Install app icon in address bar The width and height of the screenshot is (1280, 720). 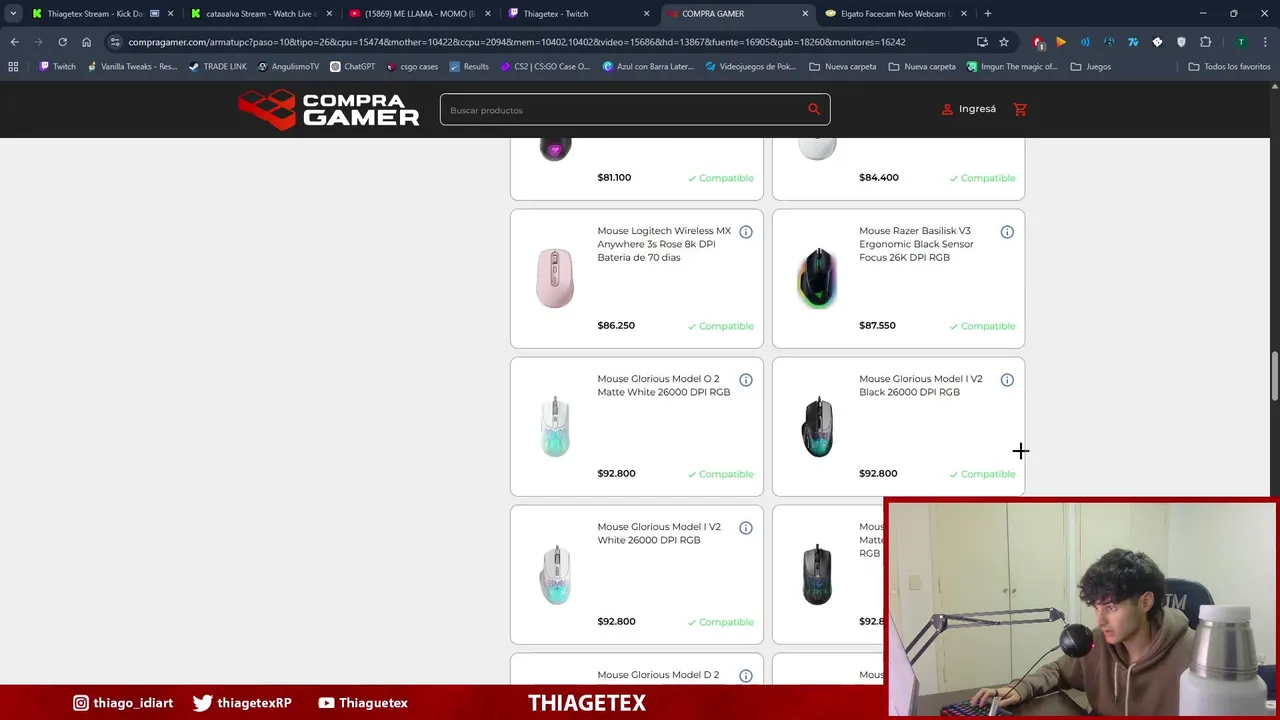point(982,42)
